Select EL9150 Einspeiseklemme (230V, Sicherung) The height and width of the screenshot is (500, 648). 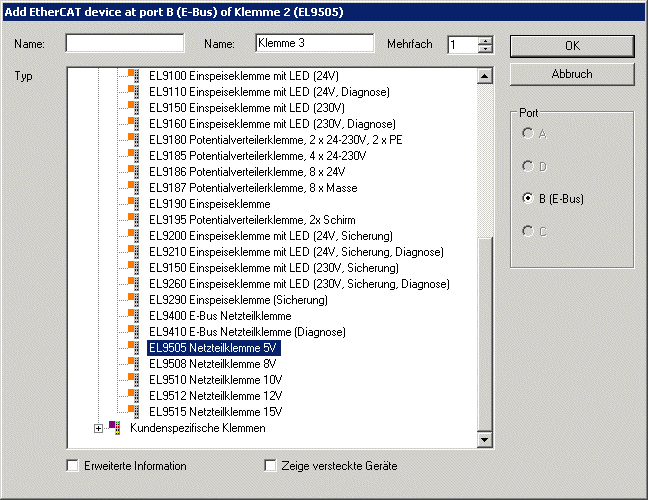[274, 268]
